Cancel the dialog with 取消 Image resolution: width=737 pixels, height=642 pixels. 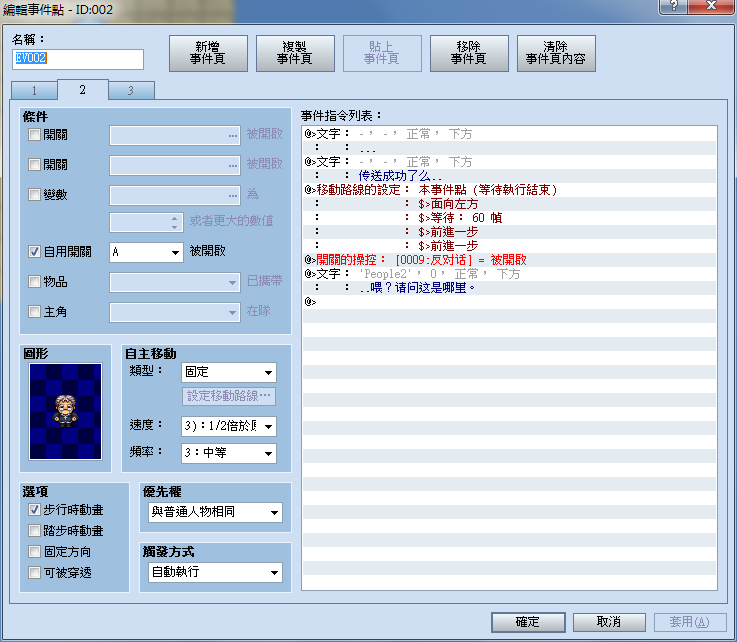coord(609,622)
